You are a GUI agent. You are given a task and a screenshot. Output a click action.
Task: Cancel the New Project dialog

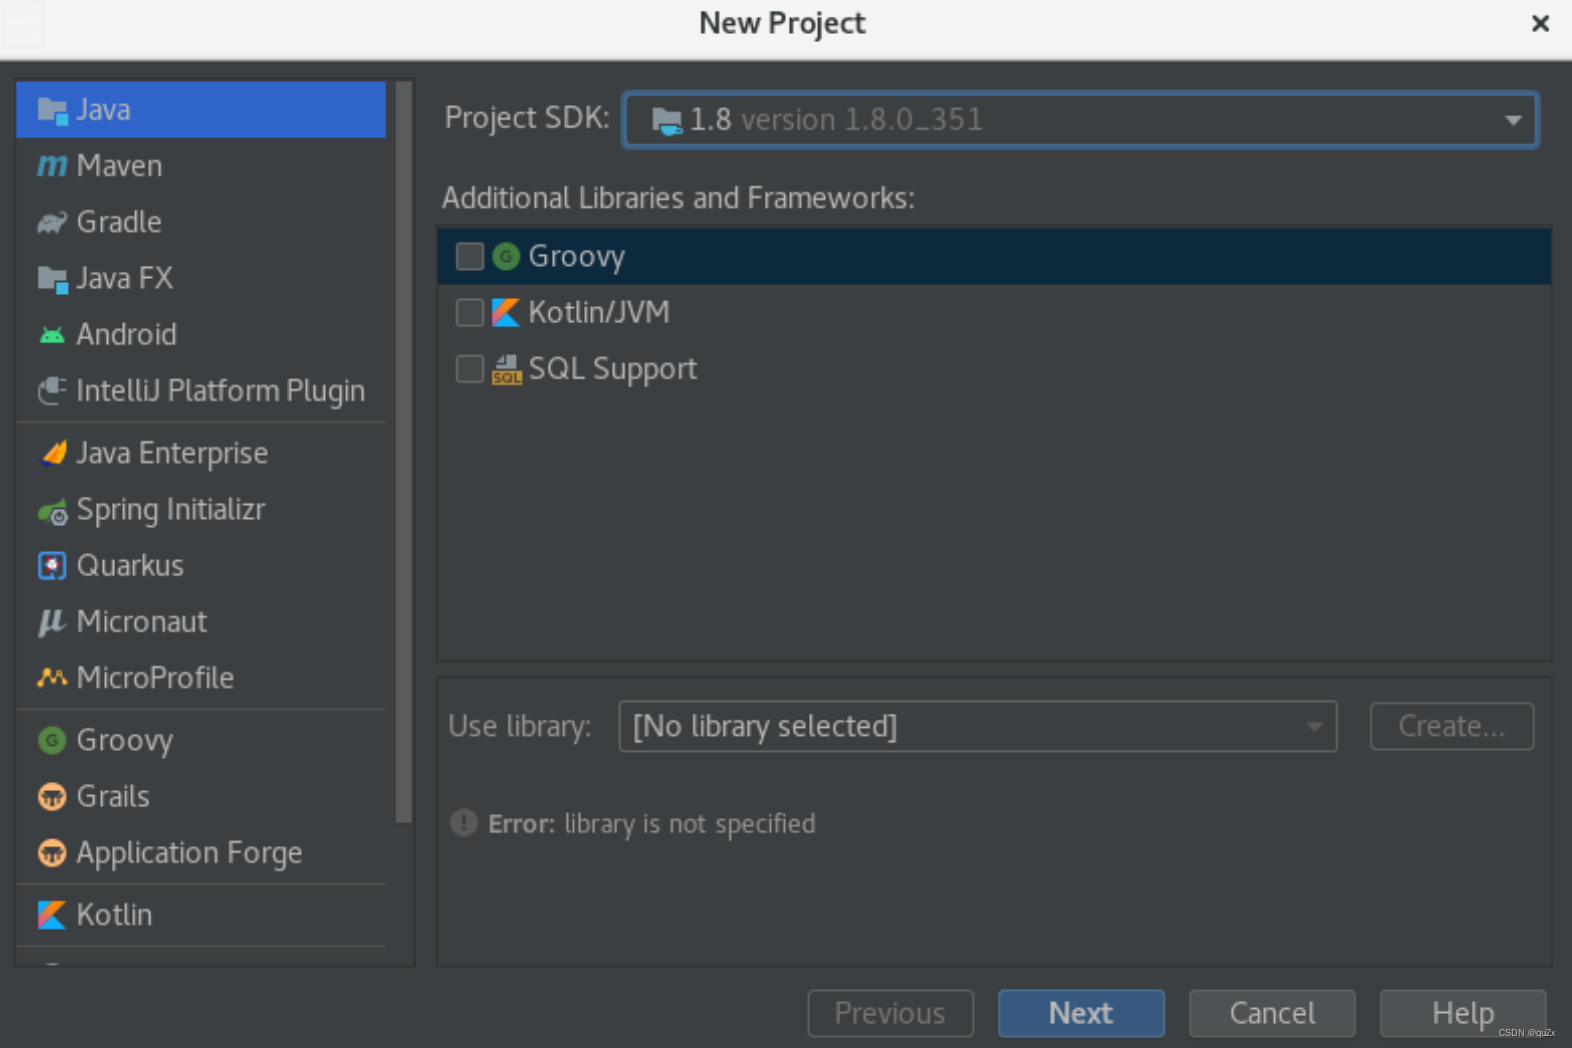pos(1272,1013)
